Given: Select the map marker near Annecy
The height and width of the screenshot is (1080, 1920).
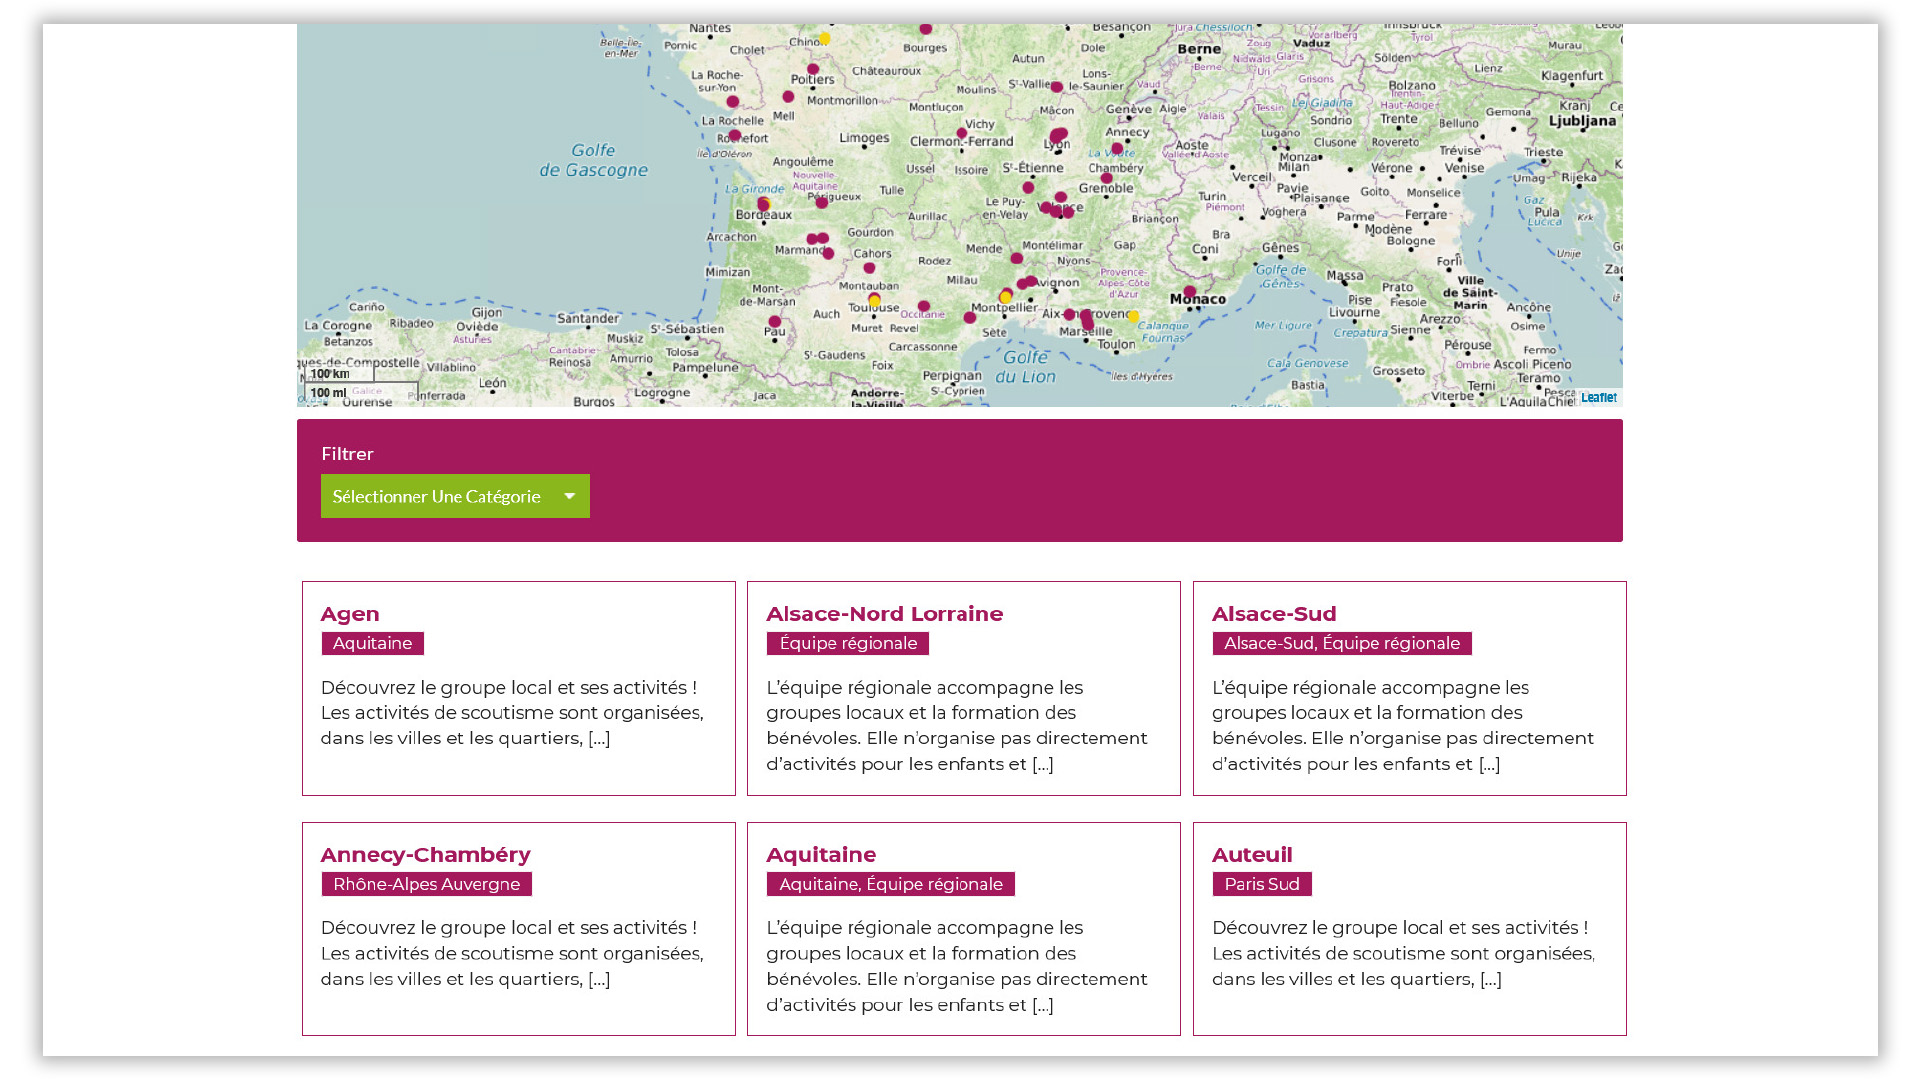Looking at the screenshot, I should pos(1117,148).
